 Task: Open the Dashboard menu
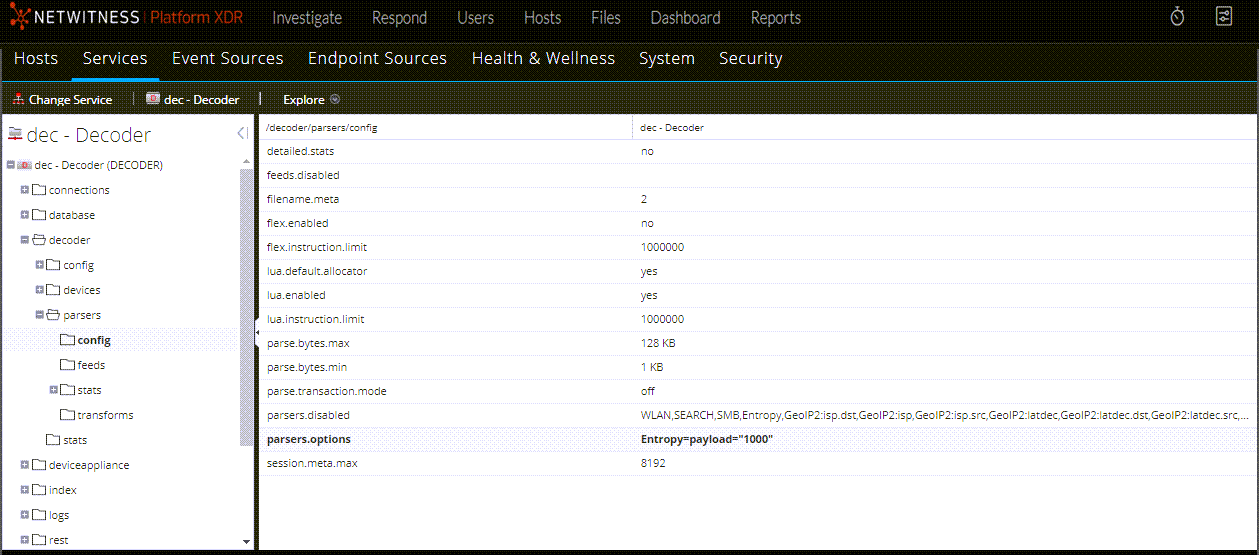point(685,18)
